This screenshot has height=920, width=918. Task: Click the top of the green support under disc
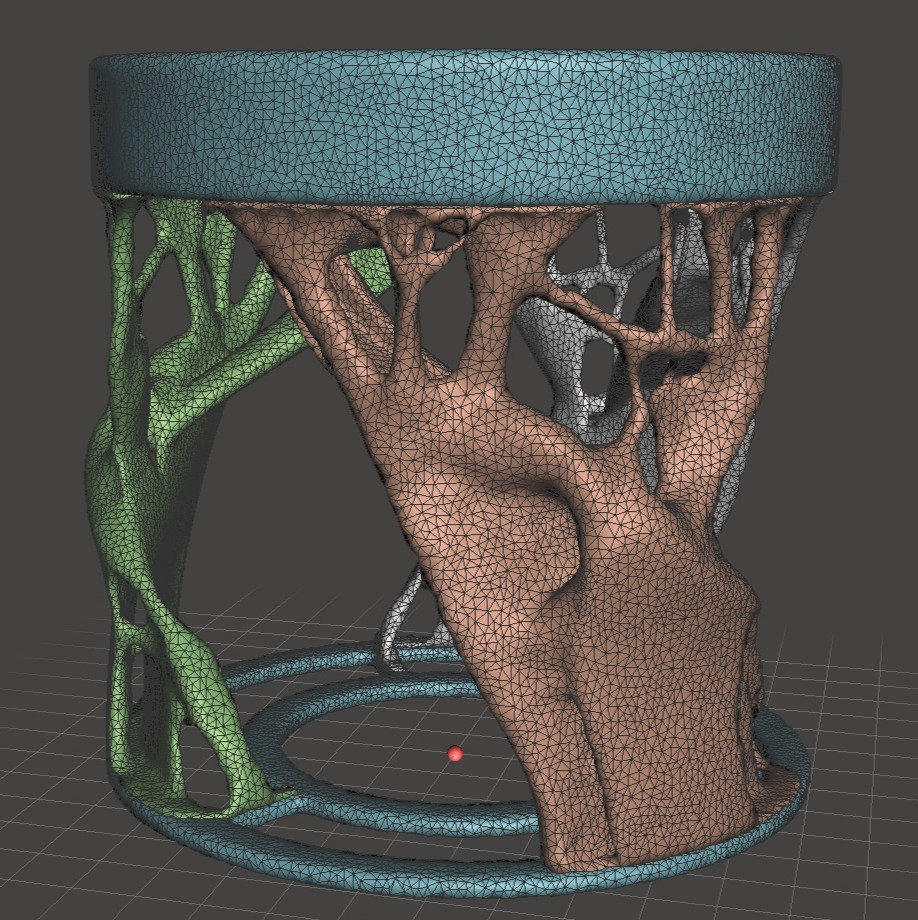(x=128, y=215)
